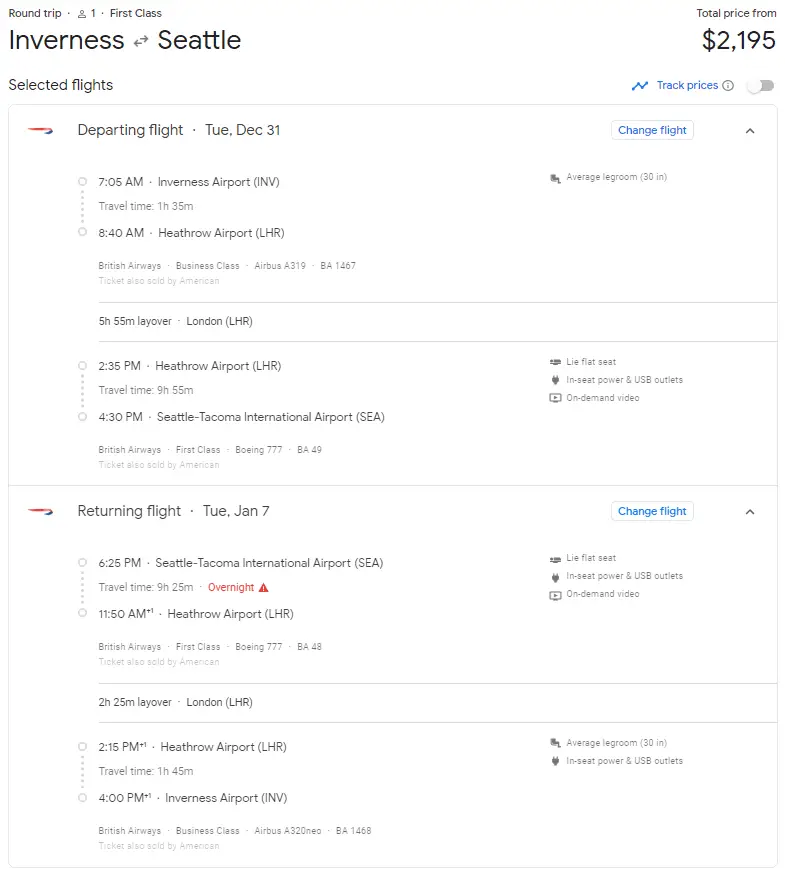Click the Overnight red warning icon
The height and width of the screenshot is (875, 785).
[264, 588]
